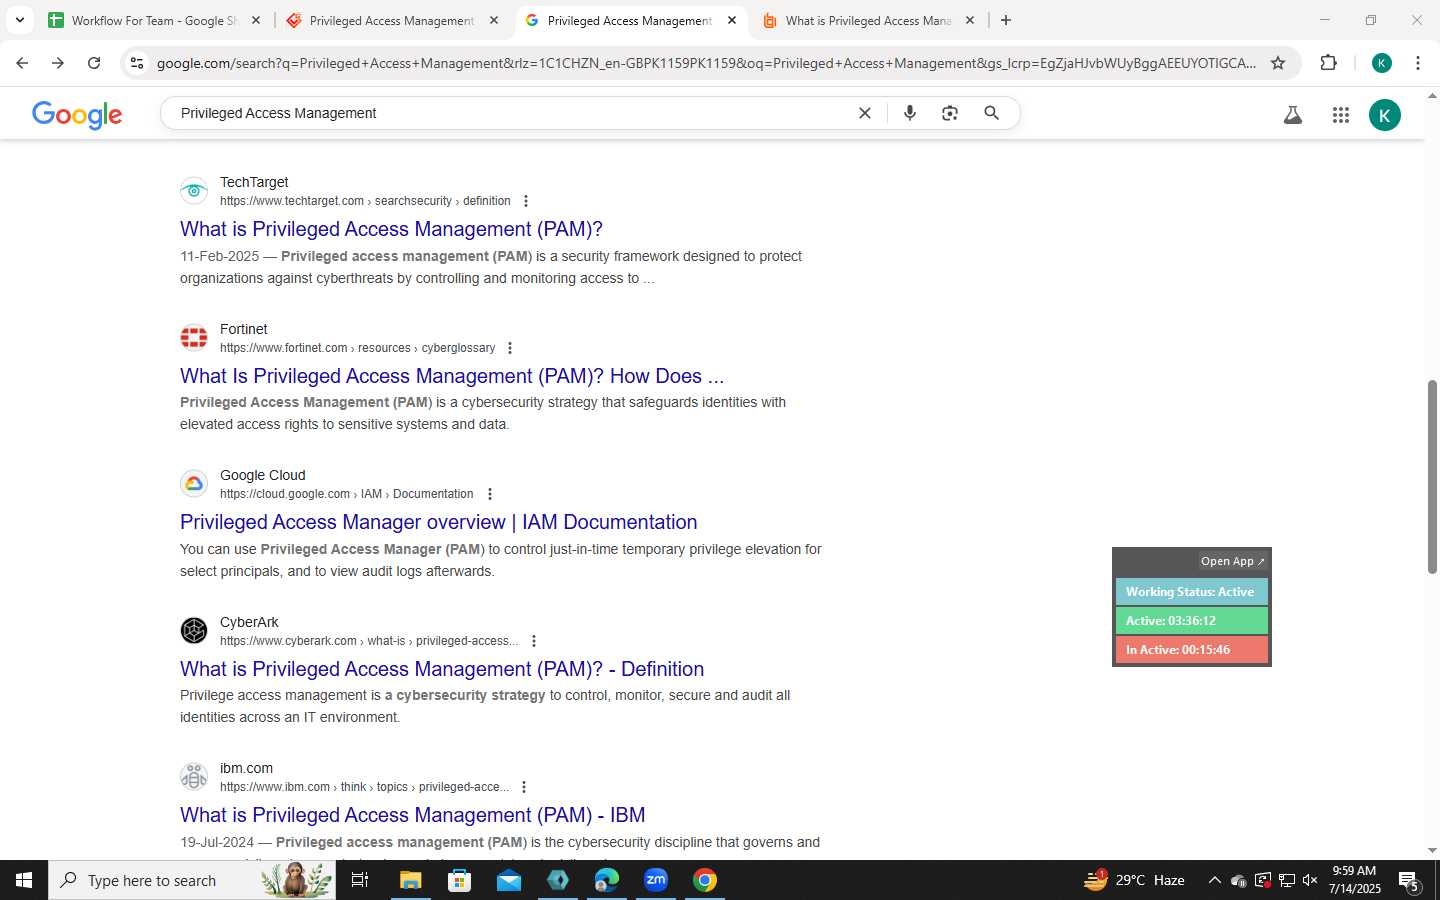Click CyberArk site favicon
Viewport: 1440px width, 900px height.
pos(194,631)
